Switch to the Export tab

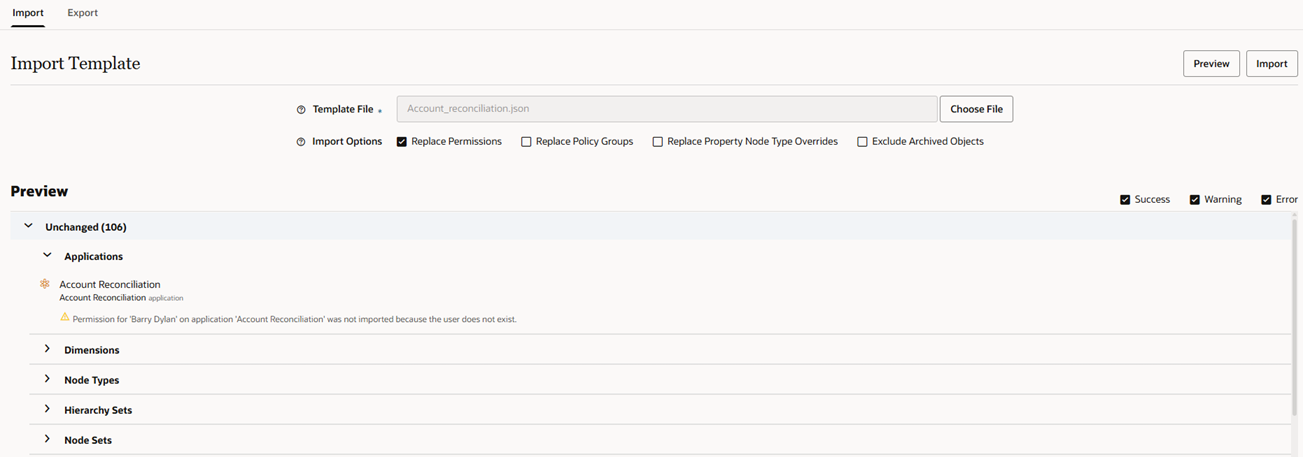83,13
